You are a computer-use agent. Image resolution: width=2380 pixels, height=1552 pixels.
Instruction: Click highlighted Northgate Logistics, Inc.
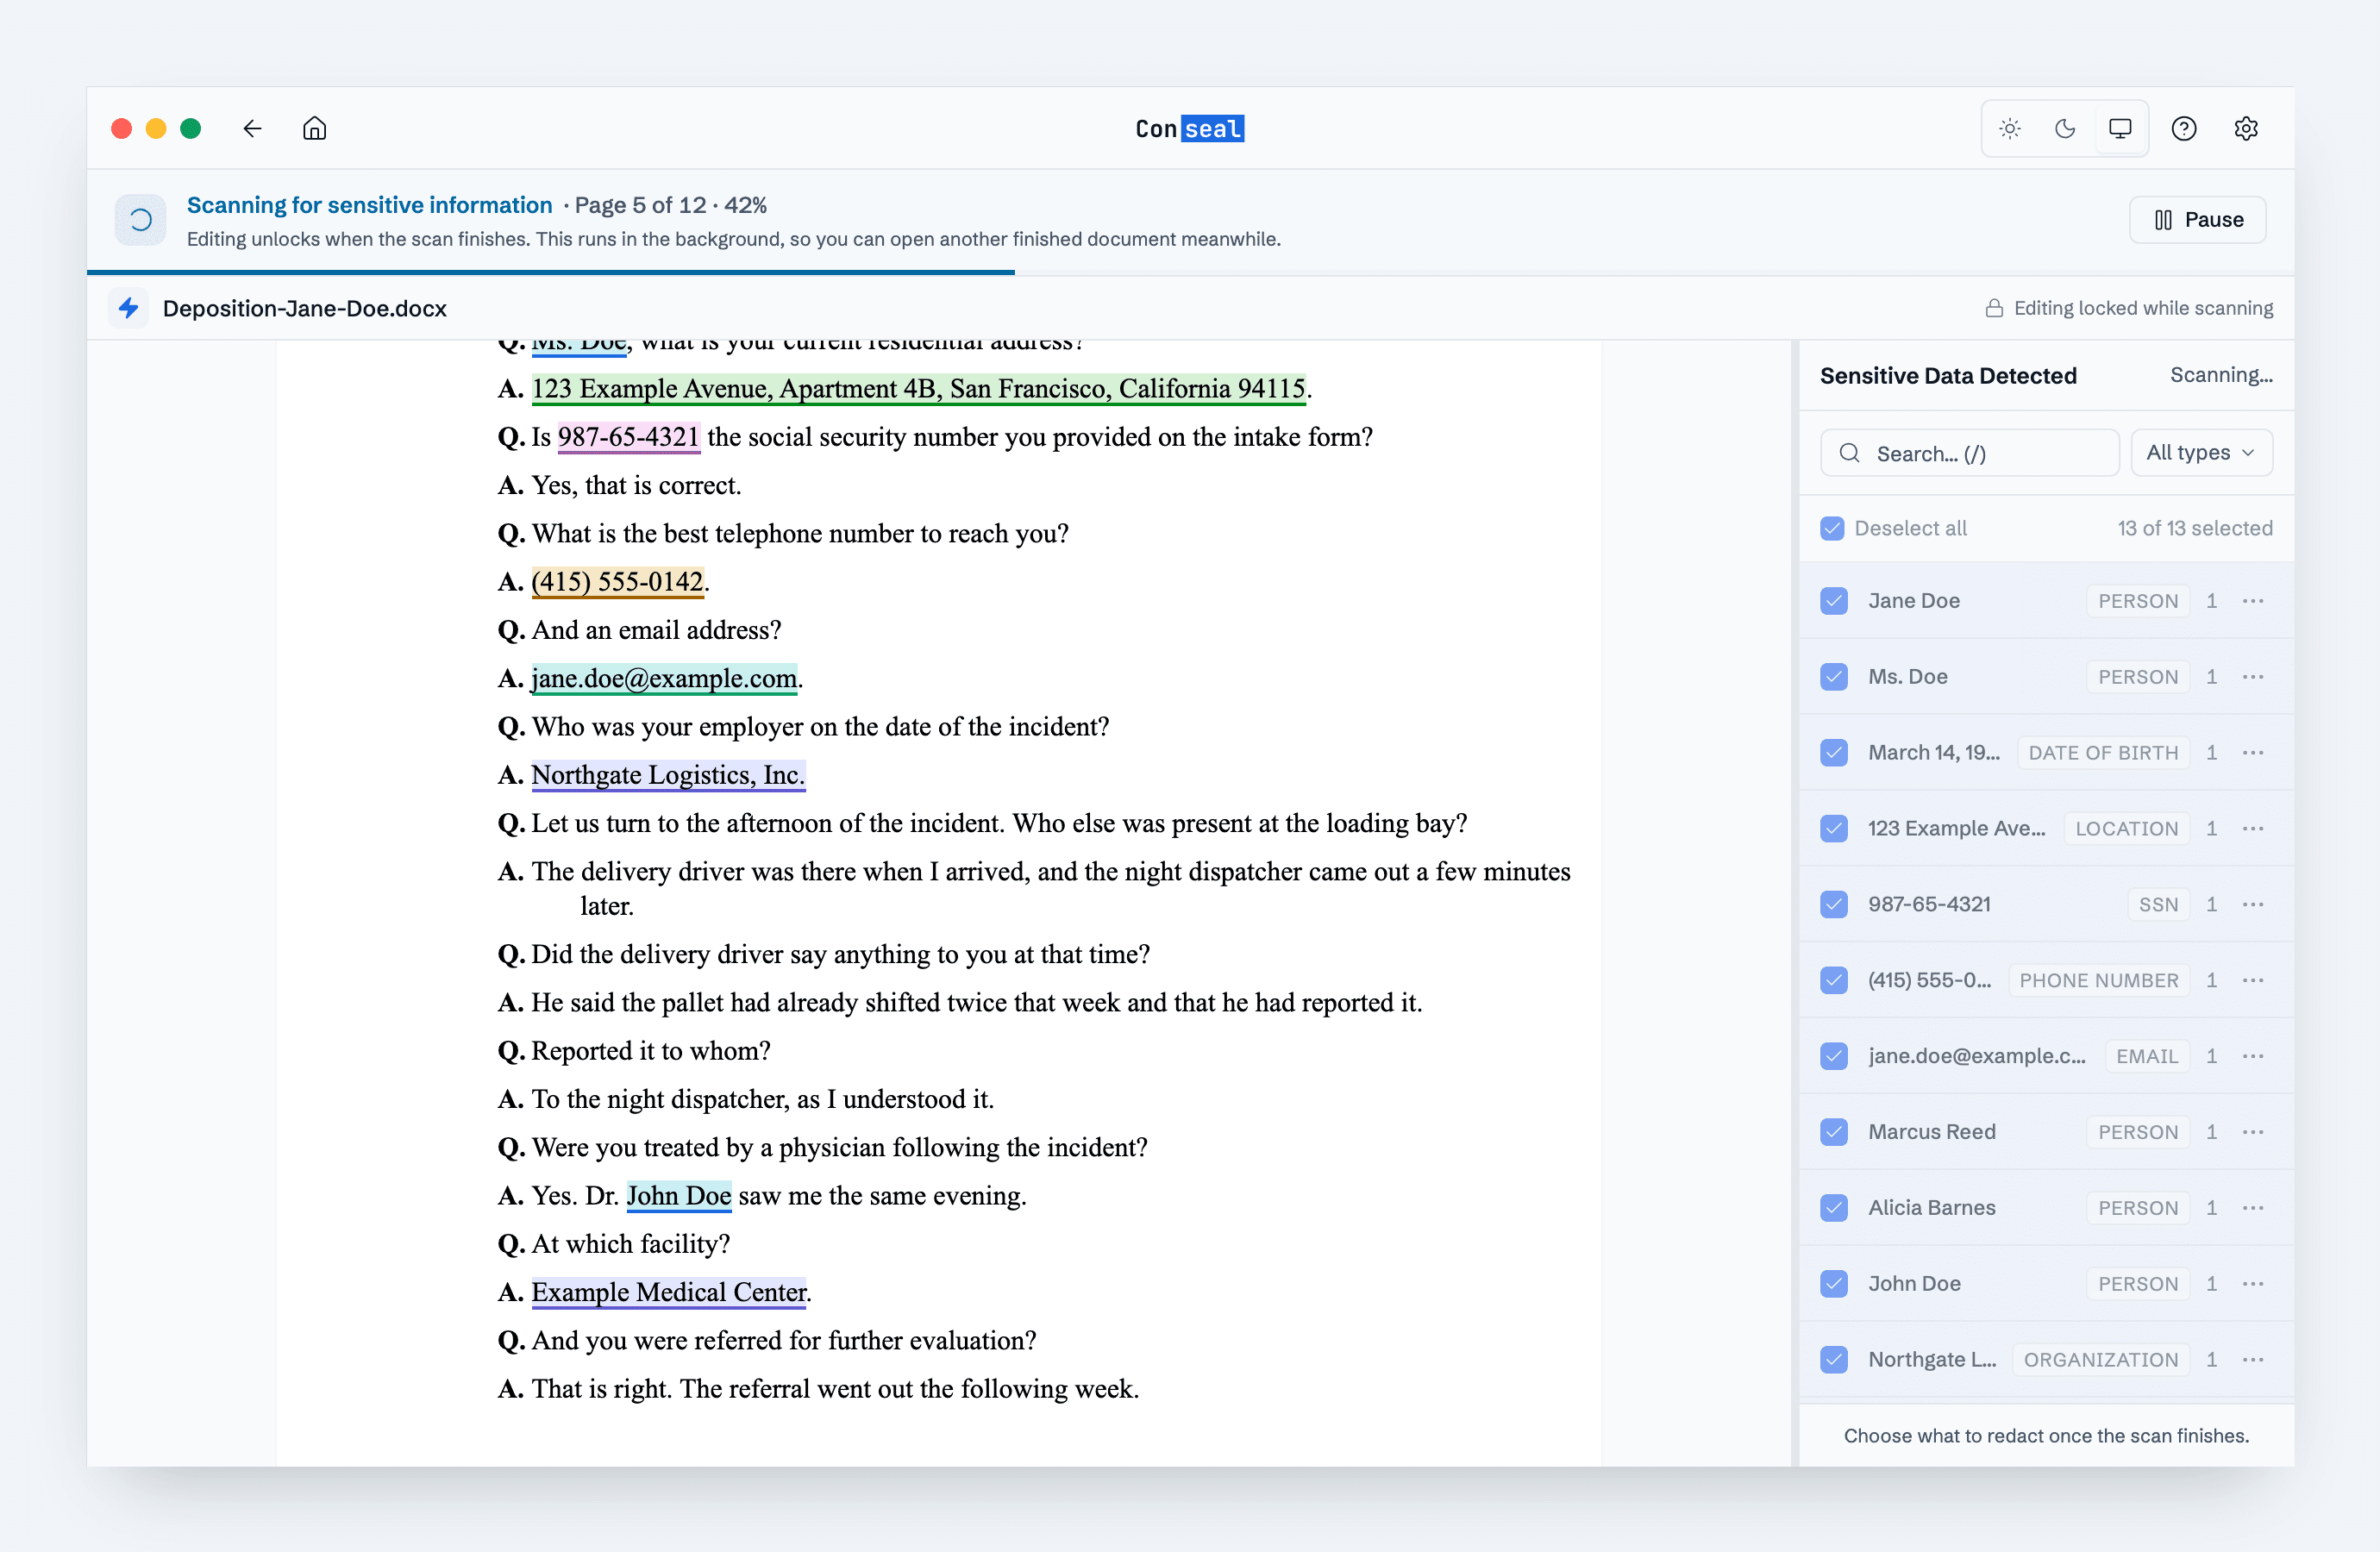668,775
